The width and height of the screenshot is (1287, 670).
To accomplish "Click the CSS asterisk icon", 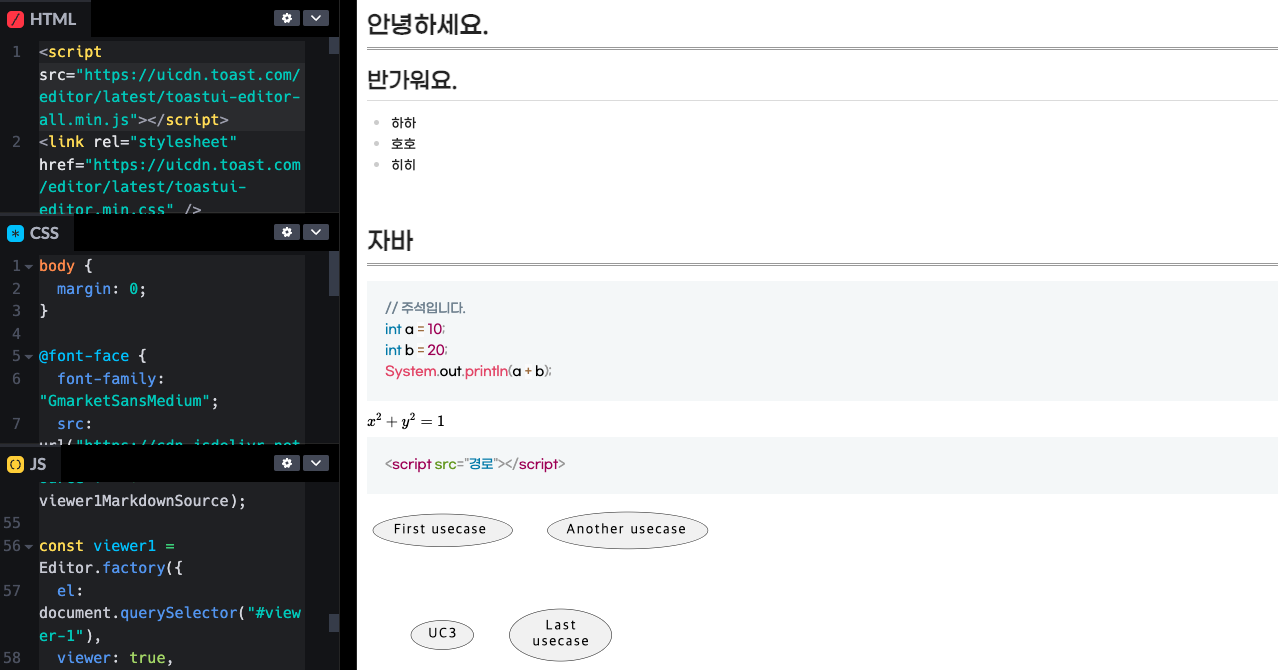I will click(15, 233).
